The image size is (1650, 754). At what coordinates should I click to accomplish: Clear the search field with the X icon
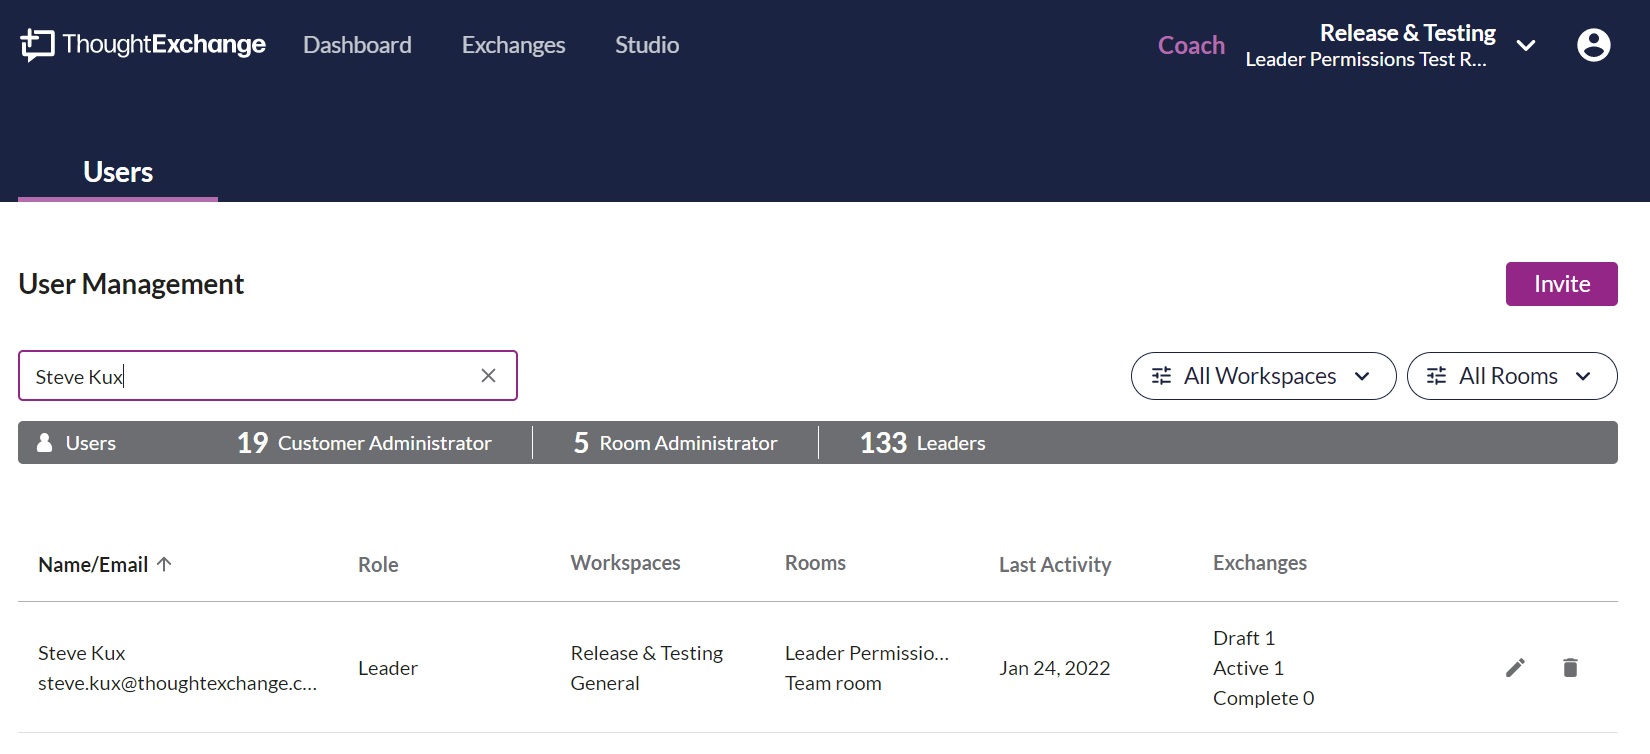point(488,376)
